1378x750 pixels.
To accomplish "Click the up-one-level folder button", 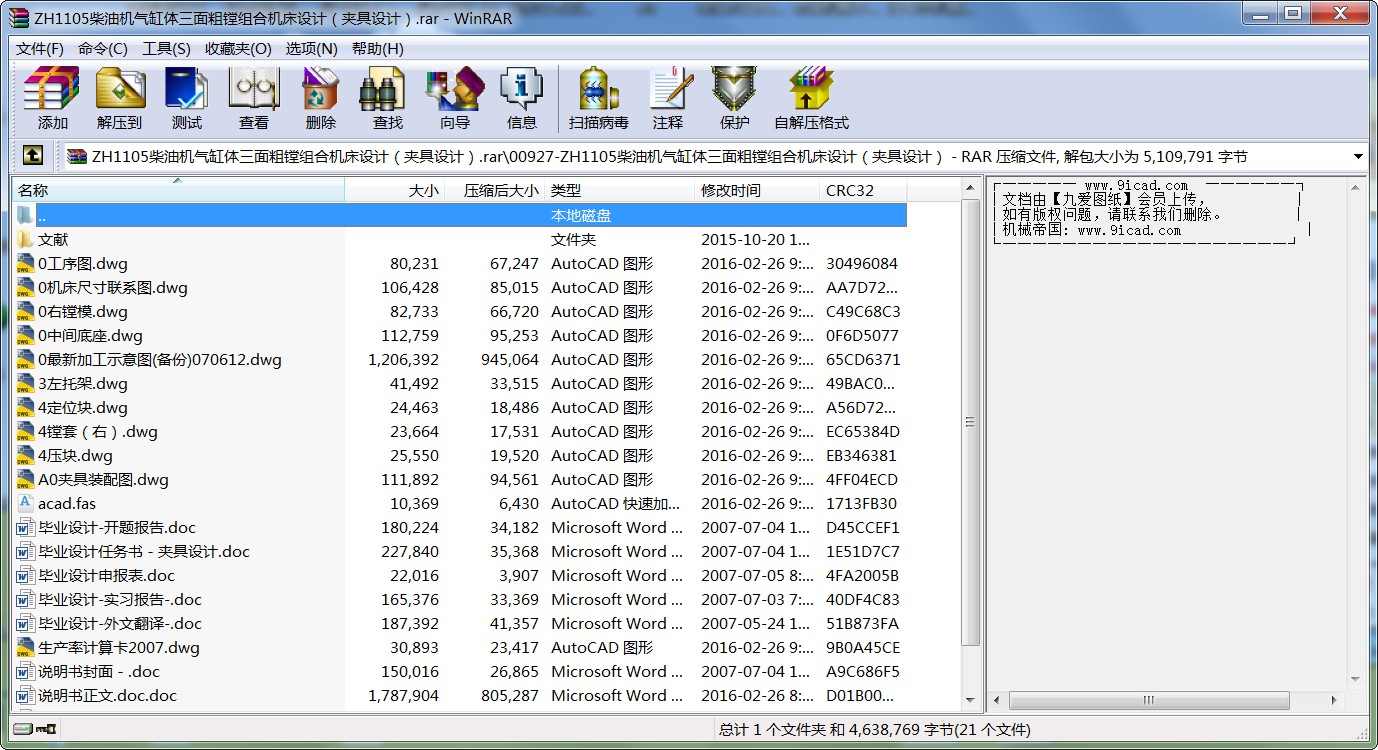I will pyautogui.click(x=32, y=156).
